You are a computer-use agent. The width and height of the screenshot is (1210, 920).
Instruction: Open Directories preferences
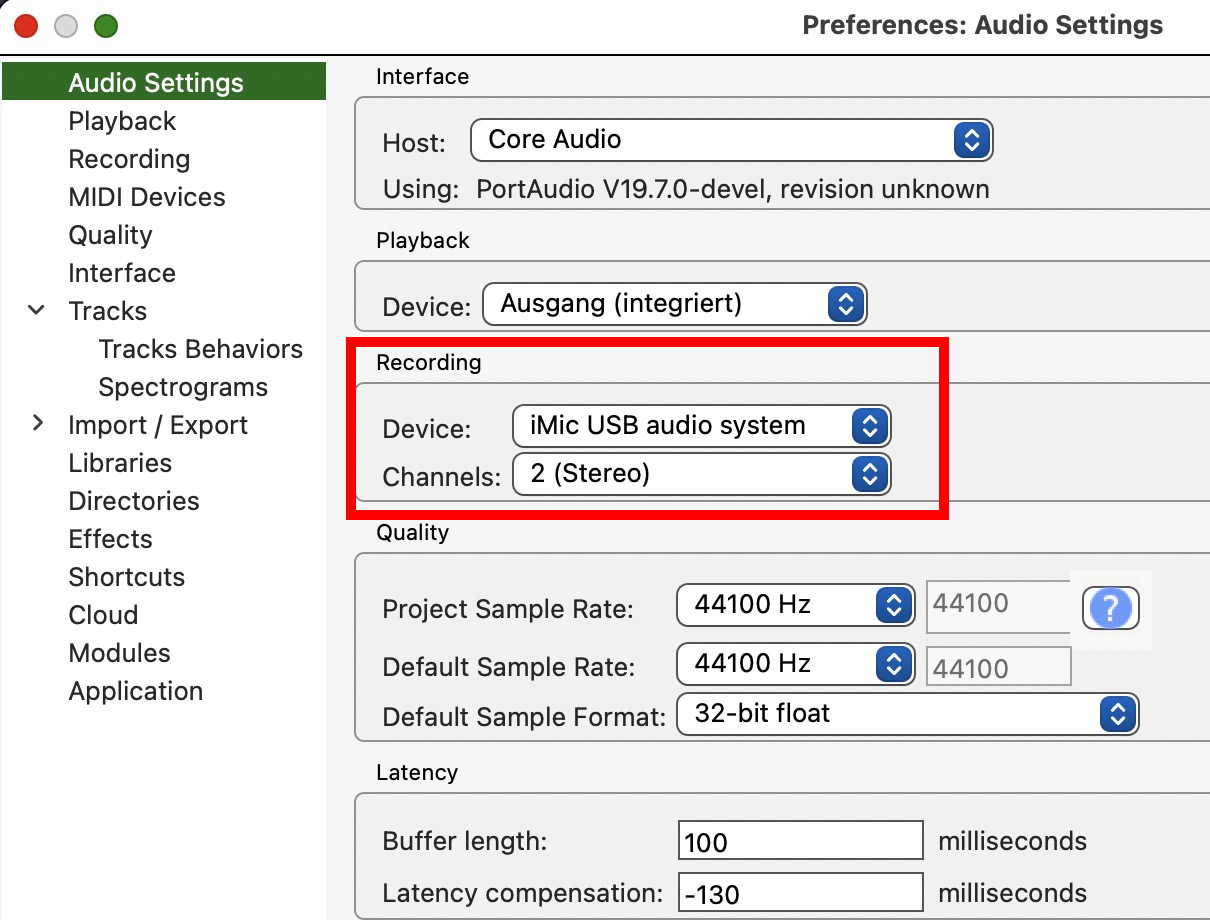coord(134,501)
